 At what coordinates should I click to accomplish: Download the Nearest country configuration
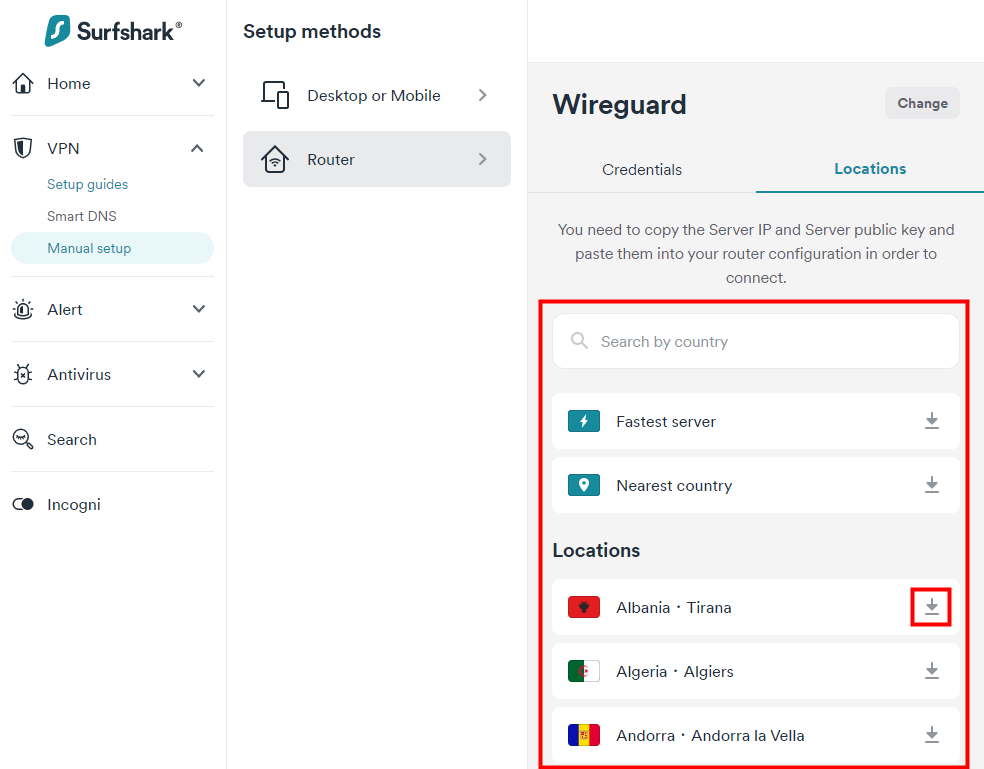click(x=932, y=485)
